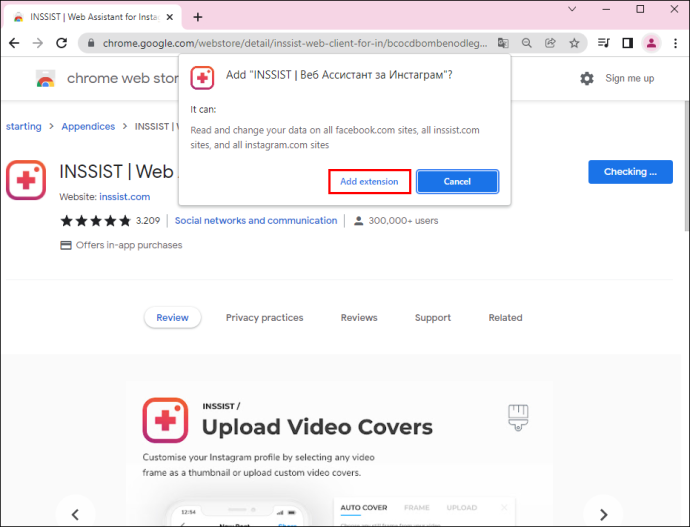This screenshot has width=690, height=527.
Task: Go forward in browser history
Action: coord(38,43)
